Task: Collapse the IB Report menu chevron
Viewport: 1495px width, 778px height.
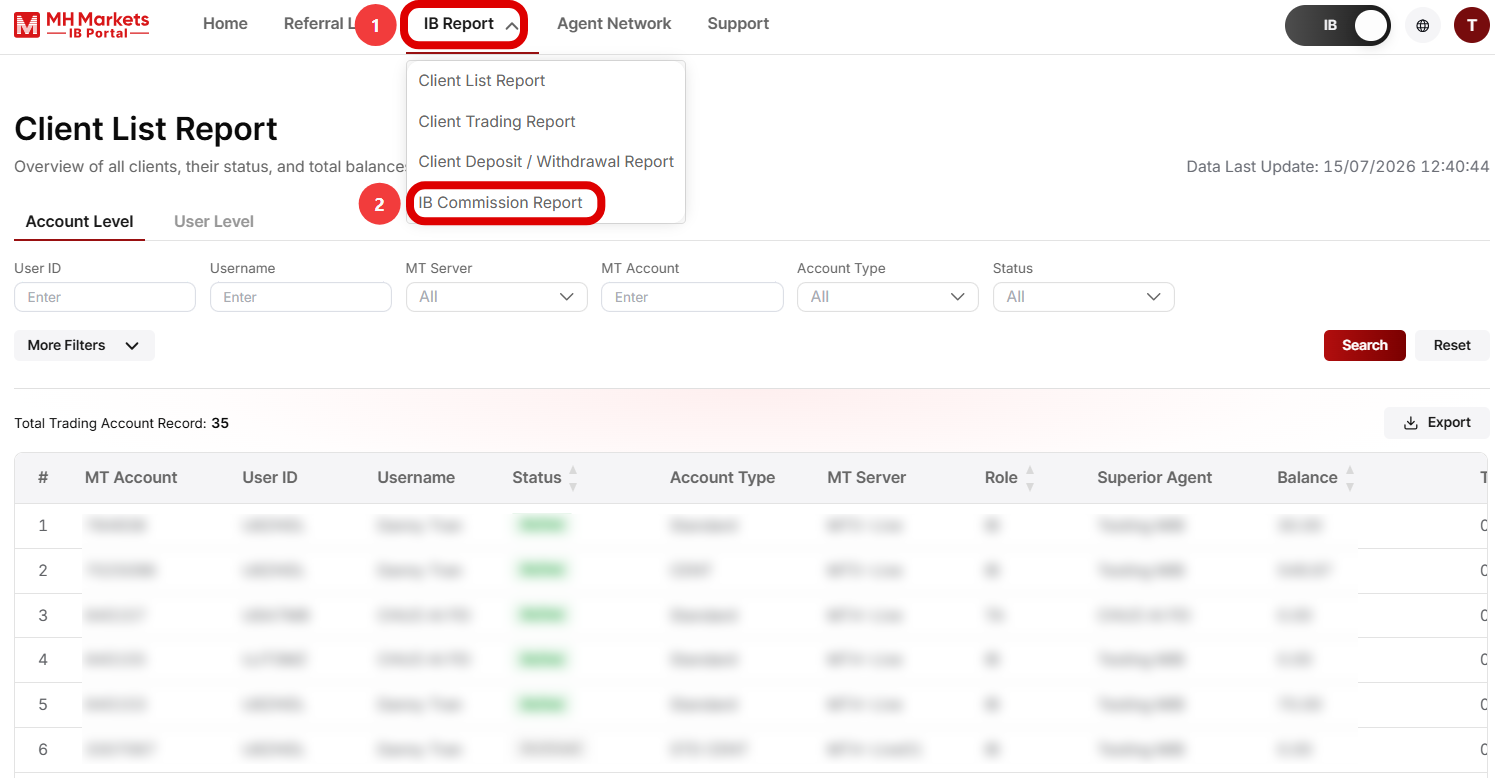Action: pos(511,25)
